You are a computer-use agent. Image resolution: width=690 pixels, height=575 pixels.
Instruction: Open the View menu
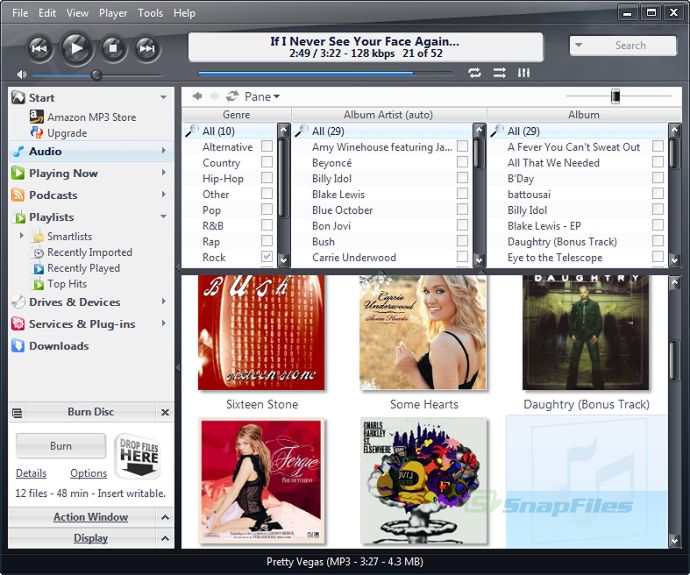(77, 13)
